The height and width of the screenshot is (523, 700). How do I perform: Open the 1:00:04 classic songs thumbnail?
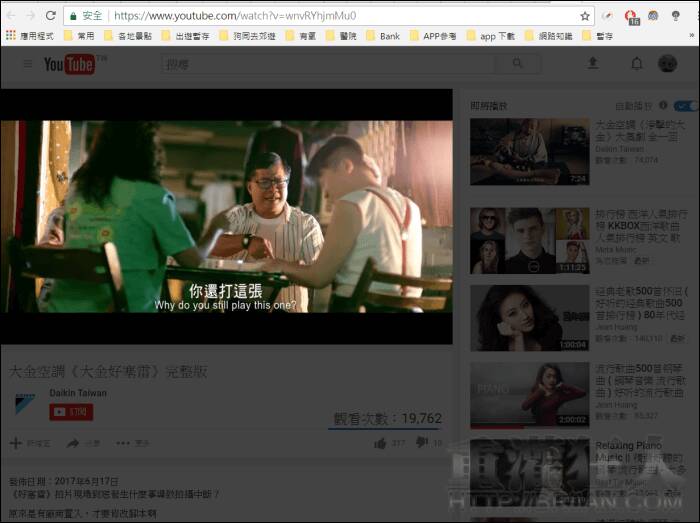[x=529, y=318]
